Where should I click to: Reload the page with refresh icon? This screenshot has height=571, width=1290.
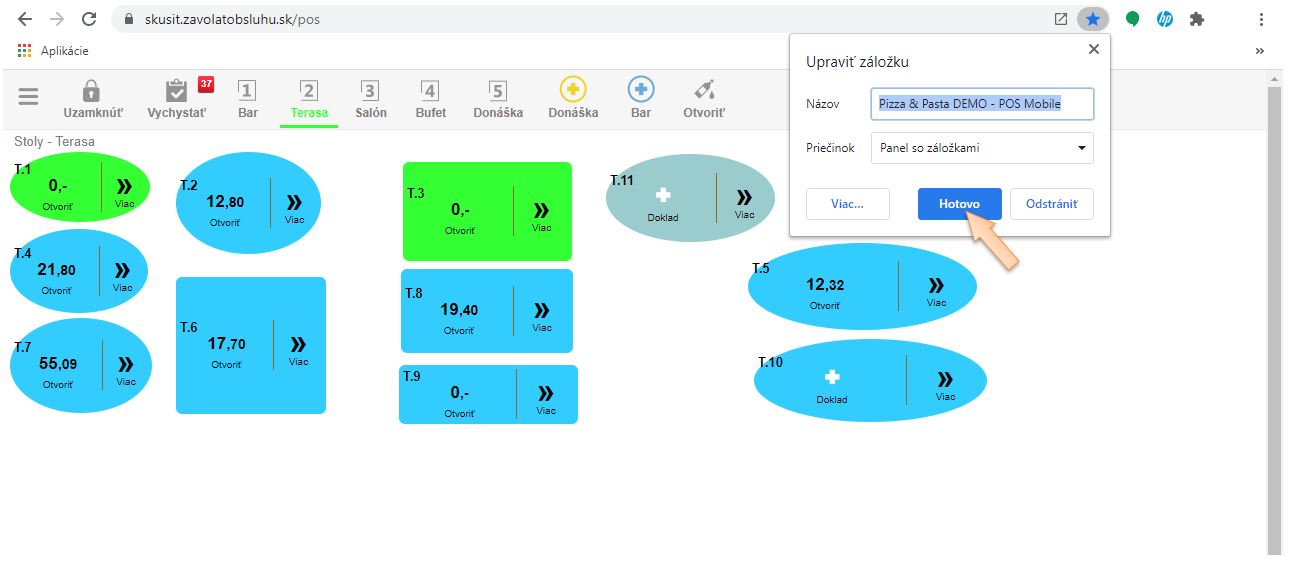(x=89, y=19)
